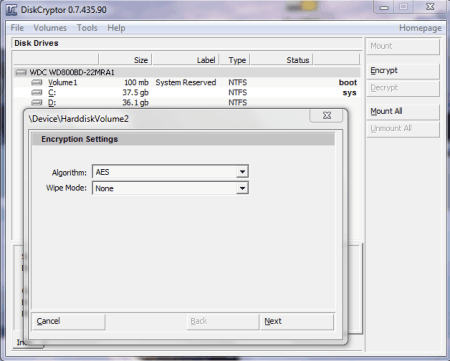Click the Volume1 drive icon
Image resolution: width=450 pixels, height=361 pixels.
tap(37, 82)
